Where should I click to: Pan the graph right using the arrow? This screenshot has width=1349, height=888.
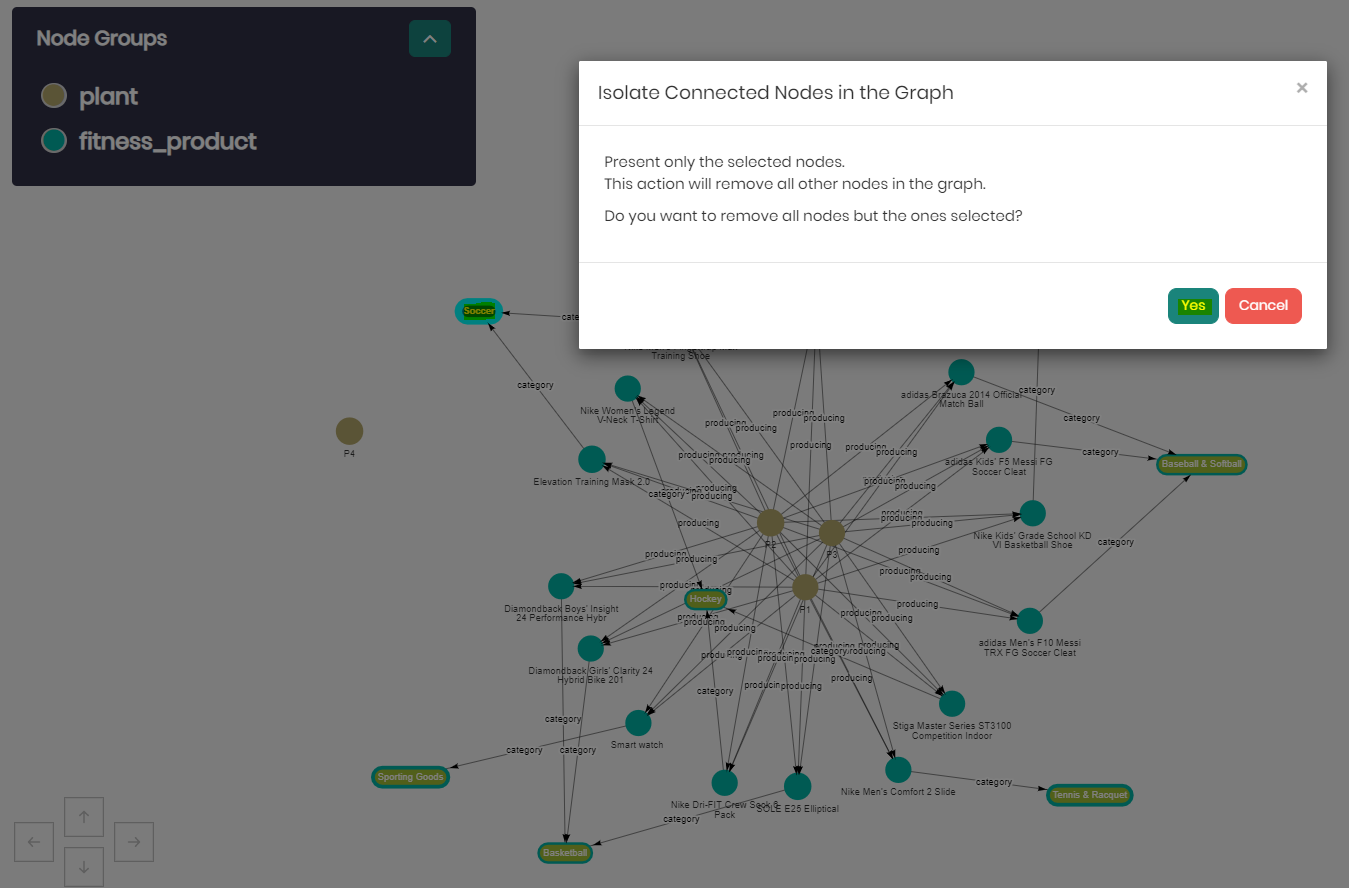coord(133,841)
